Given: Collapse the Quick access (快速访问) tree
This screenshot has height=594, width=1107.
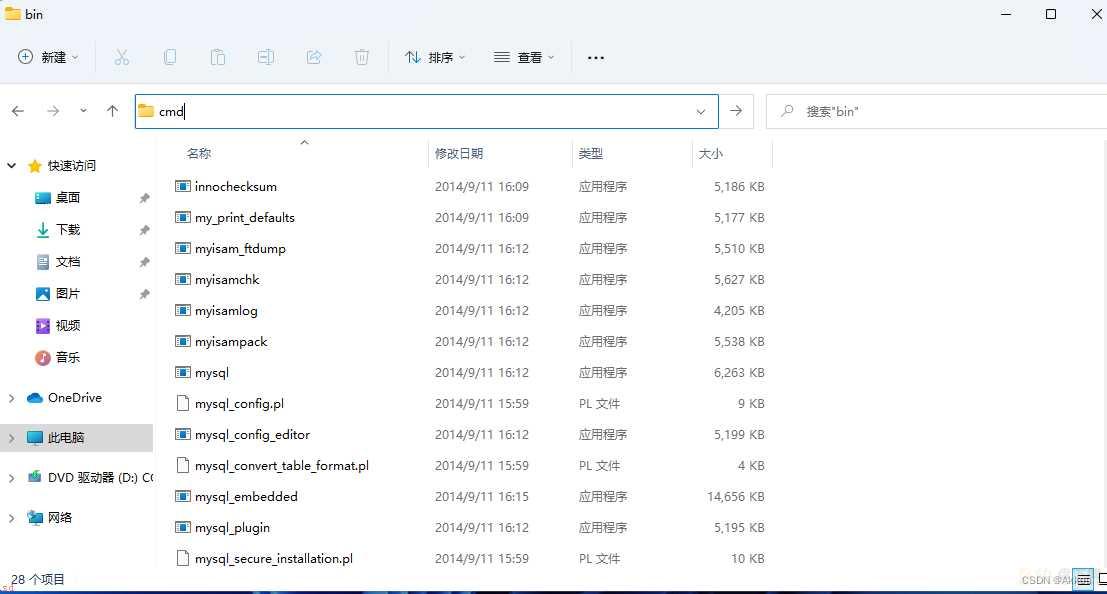Looking at the screenshot, I should (11, 166).
